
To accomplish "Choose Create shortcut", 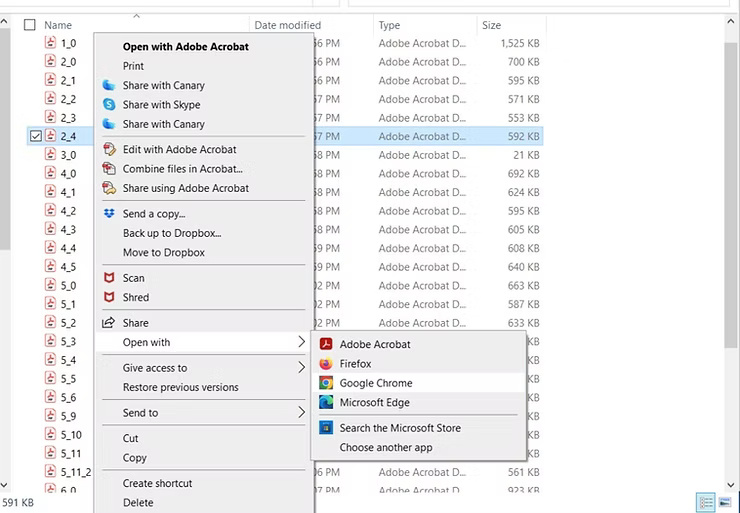I will 157,483.
